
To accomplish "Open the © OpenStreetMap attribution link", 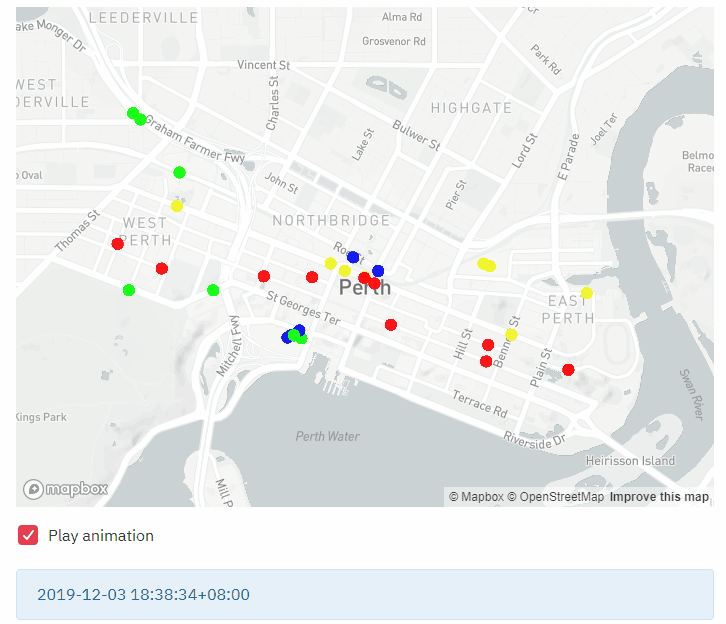I will tap(555, 497).
